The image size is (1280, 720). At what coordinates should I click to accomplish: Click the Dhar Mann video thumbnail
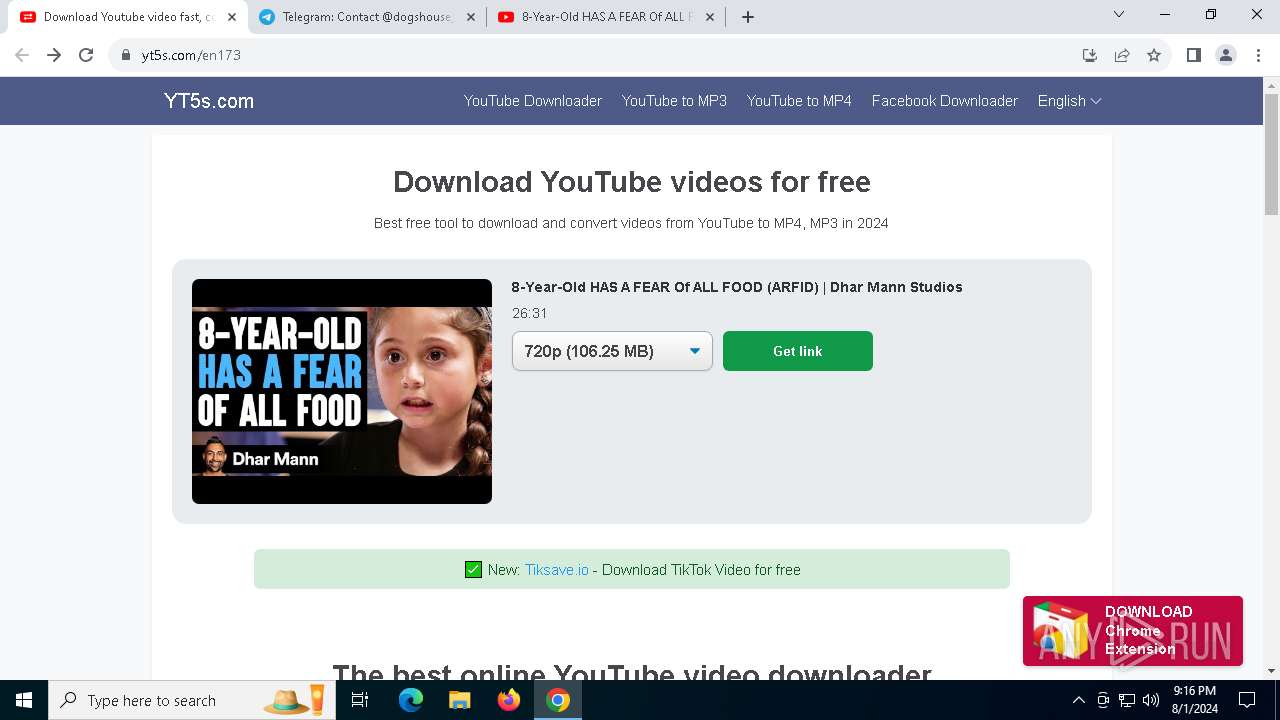(x=342, y=391)
